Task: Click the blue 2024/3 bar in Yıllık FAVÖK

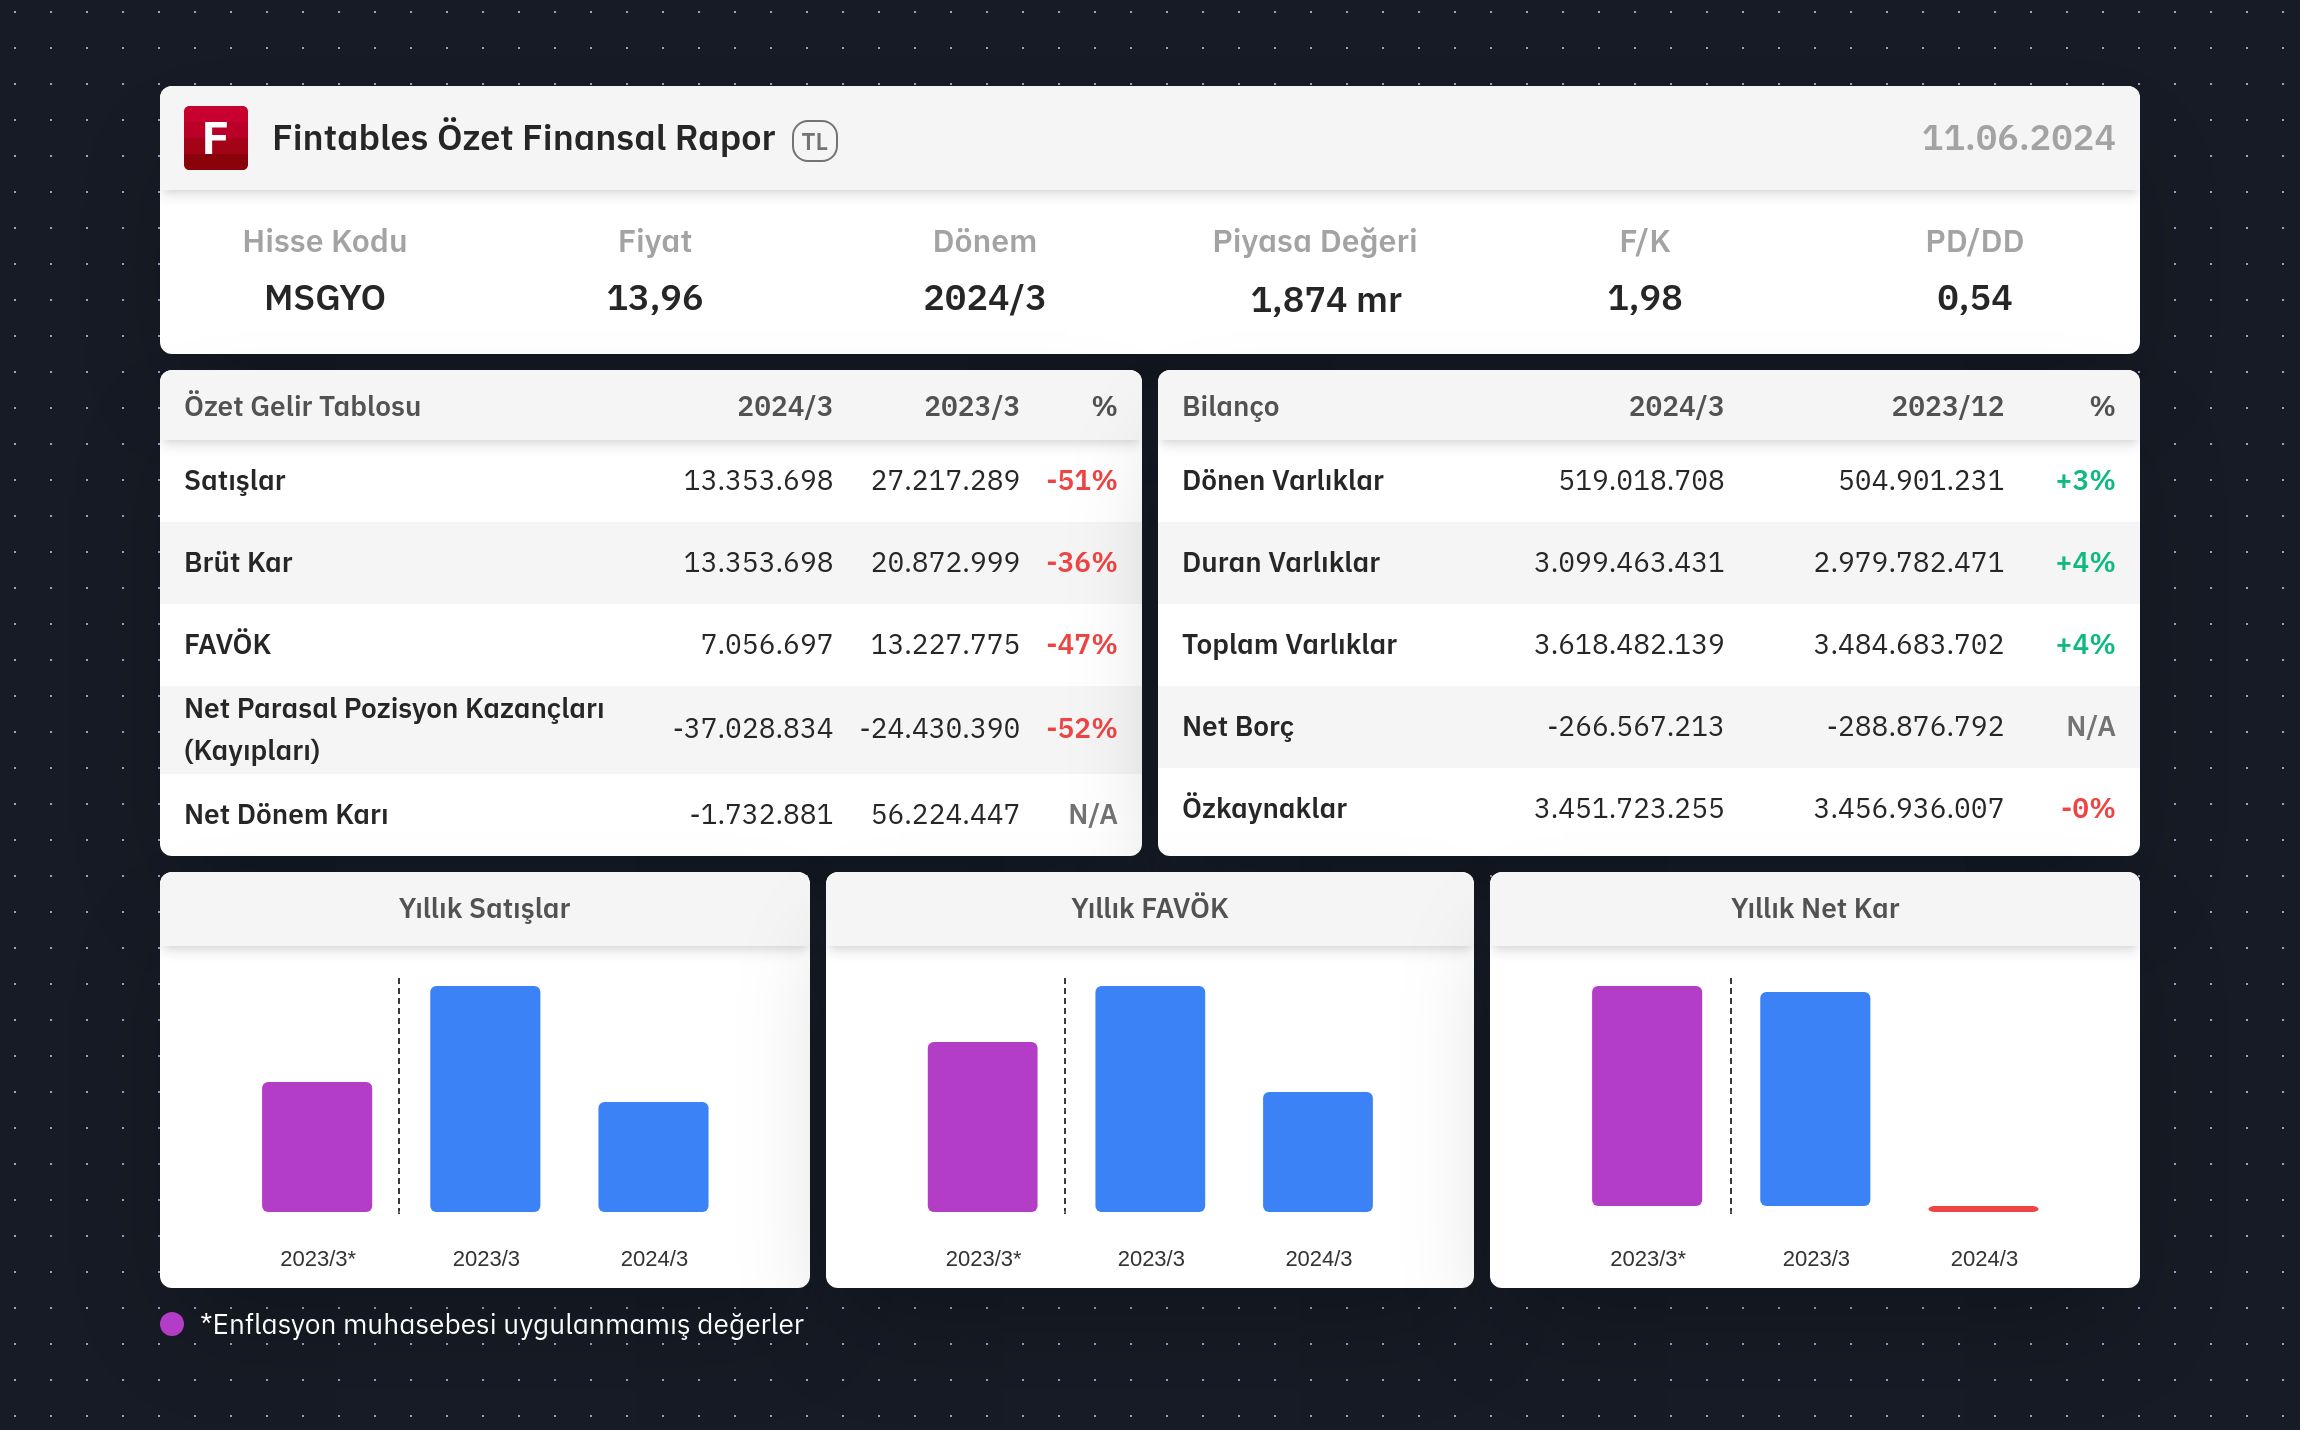Action: pyautogui.click(x=1318, y=1152)
